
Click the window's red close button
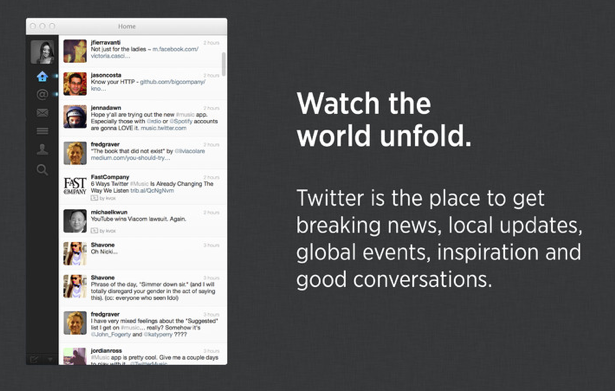pos(33,26)
